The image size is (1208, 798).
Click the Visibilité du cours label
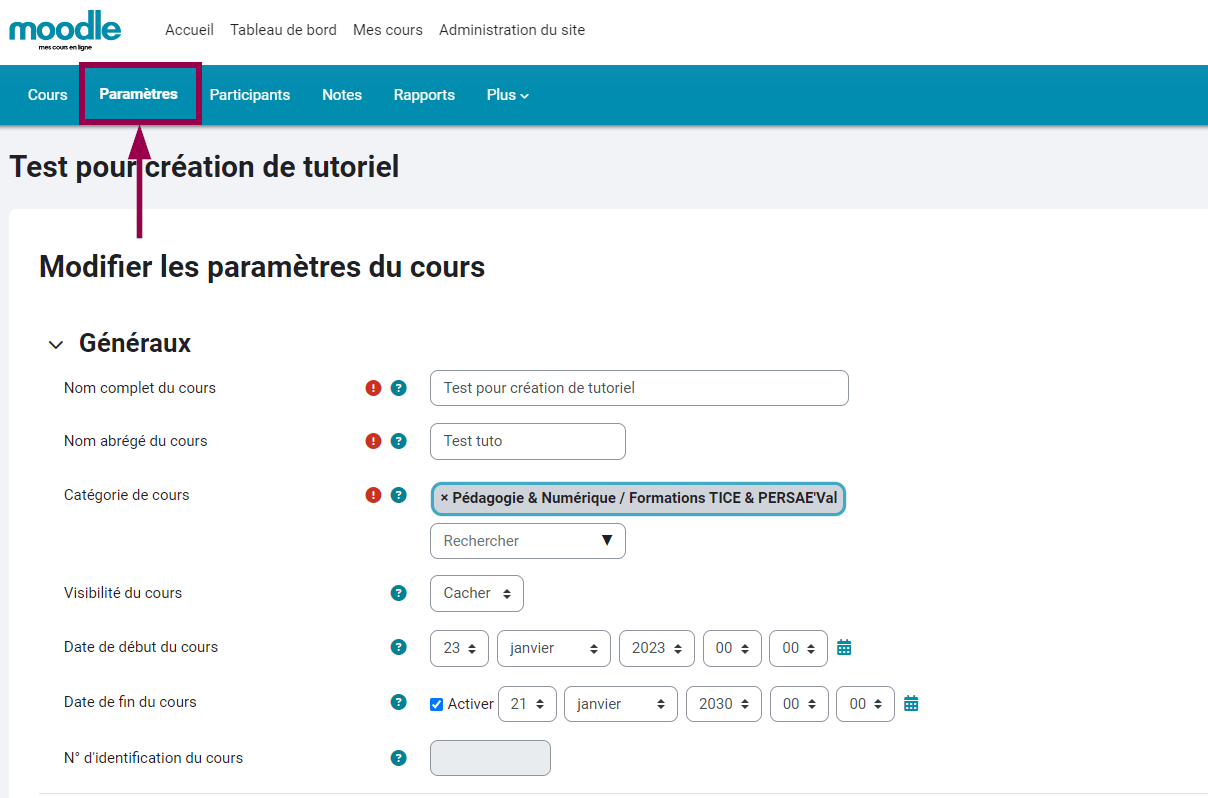coord(123,593)
